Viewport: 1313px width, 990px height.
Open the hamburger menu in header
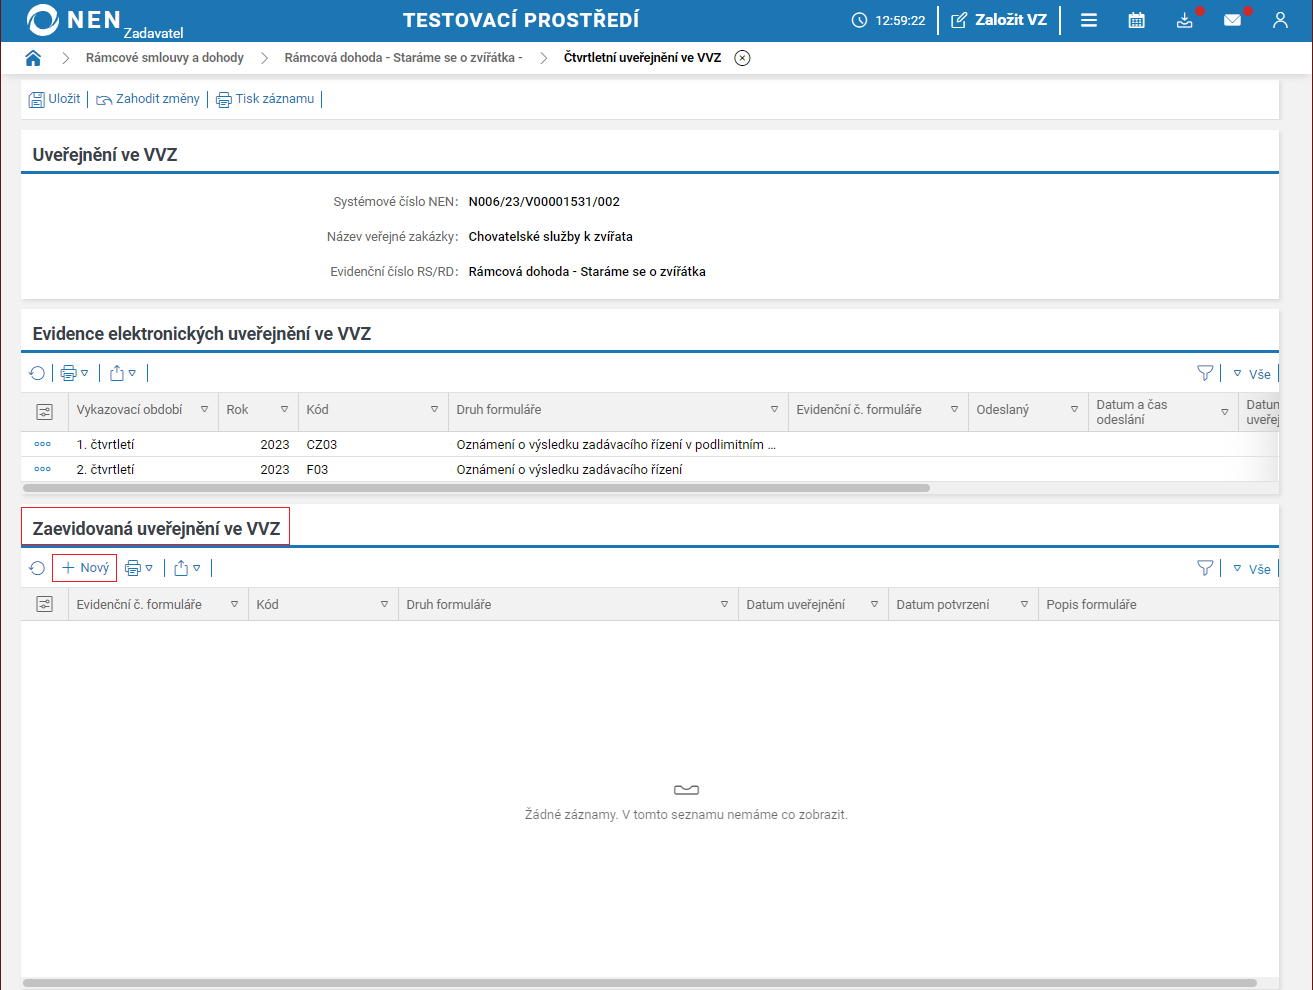coord(1089,20)
